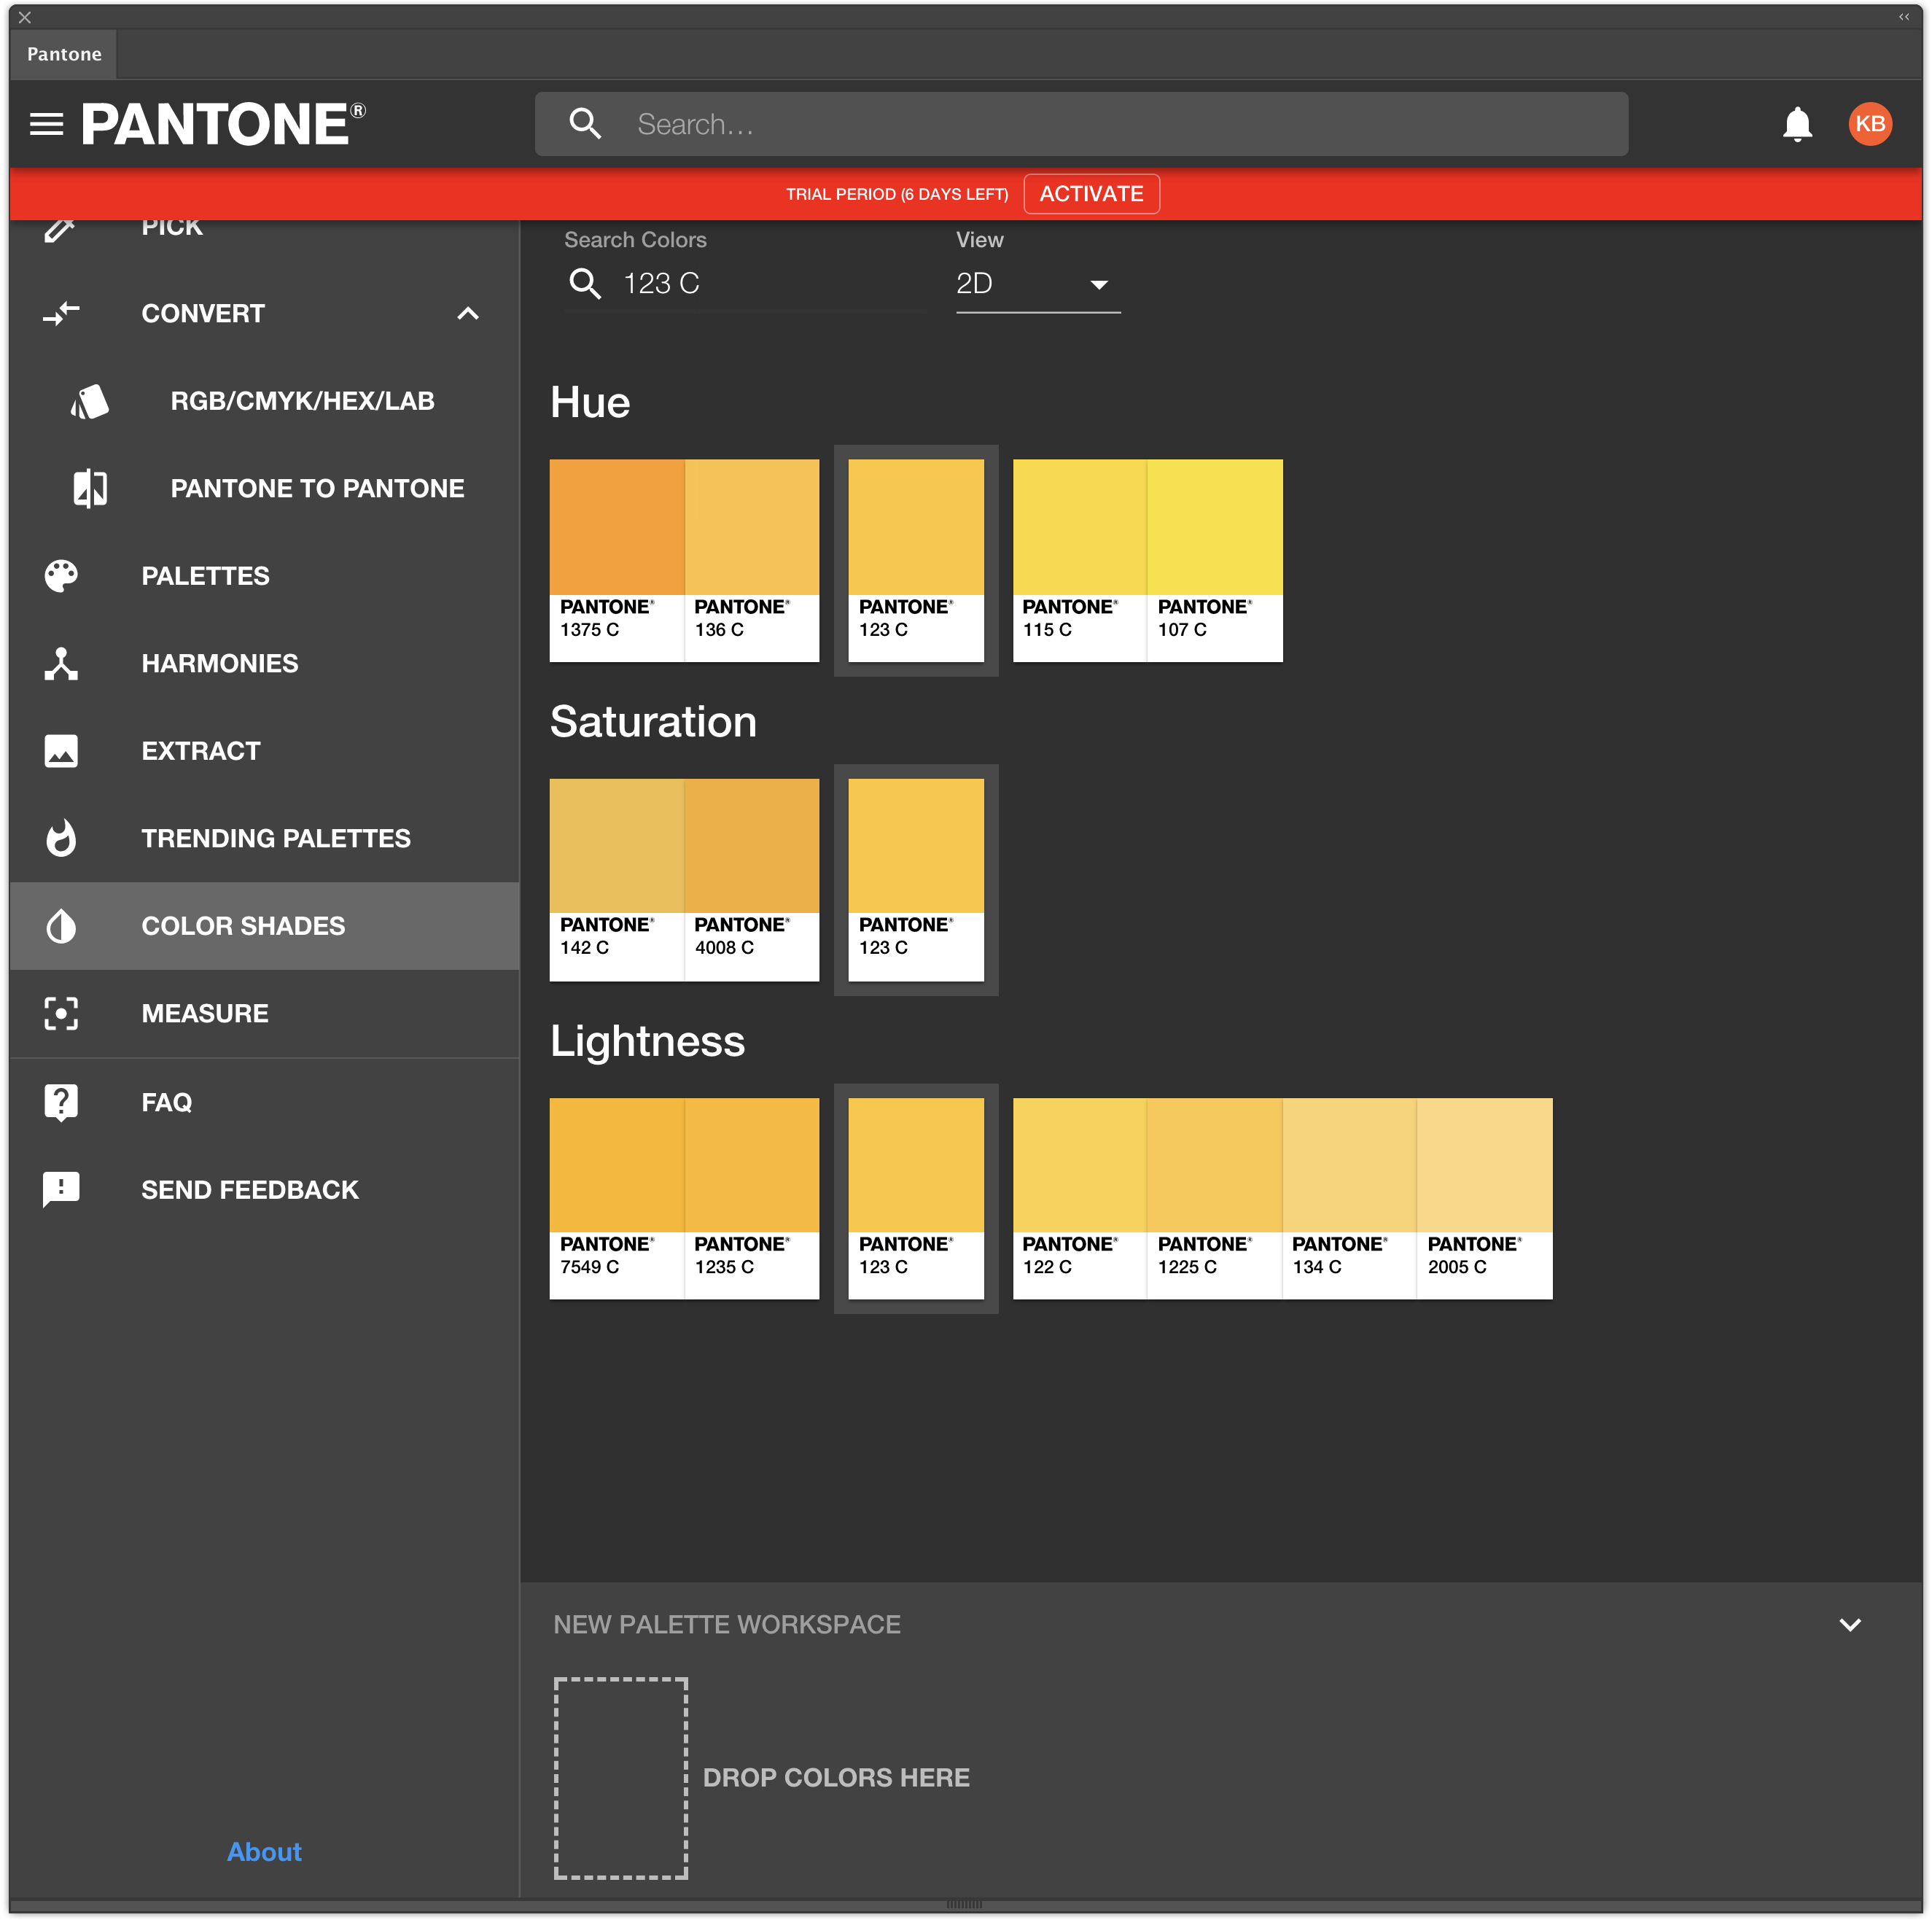Select Pantone 123 C in Lightness row
The width and height of the screenshot is (1932, 1928).
[916, 1199]
